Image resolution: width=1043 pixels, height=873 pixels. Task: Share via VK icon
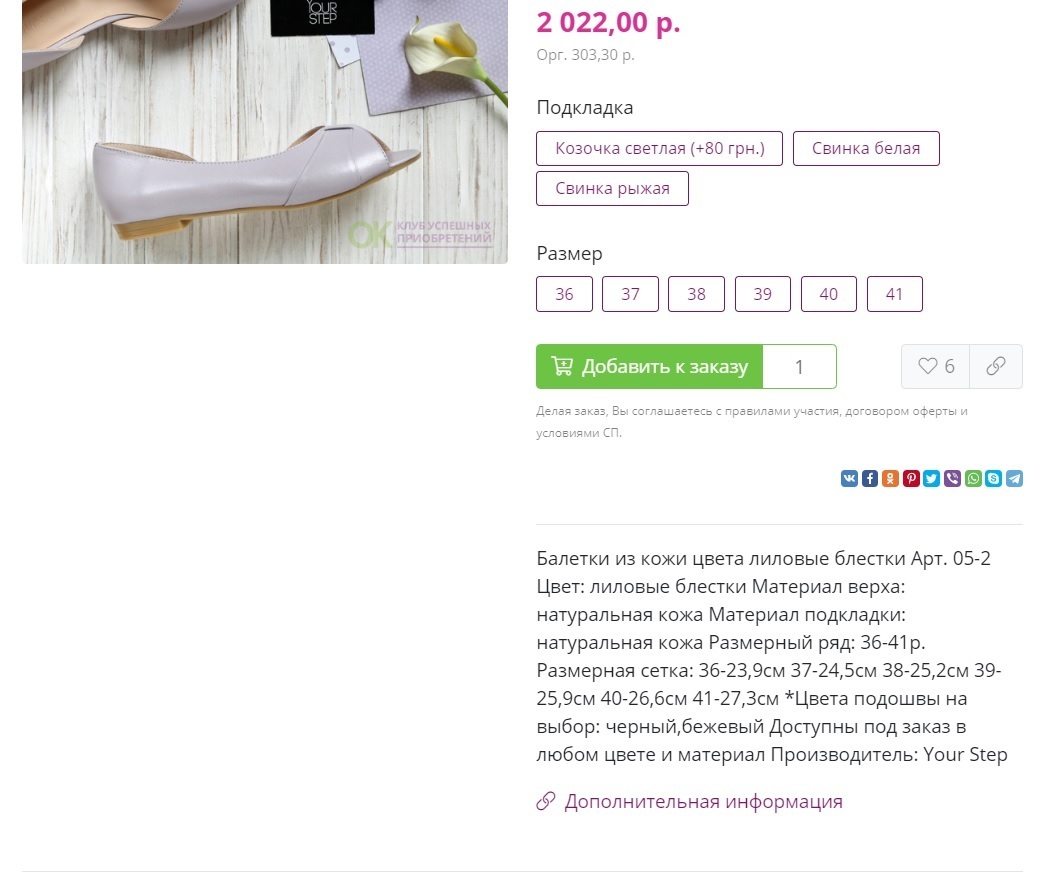pyautogui.click(x=849, y=478)
